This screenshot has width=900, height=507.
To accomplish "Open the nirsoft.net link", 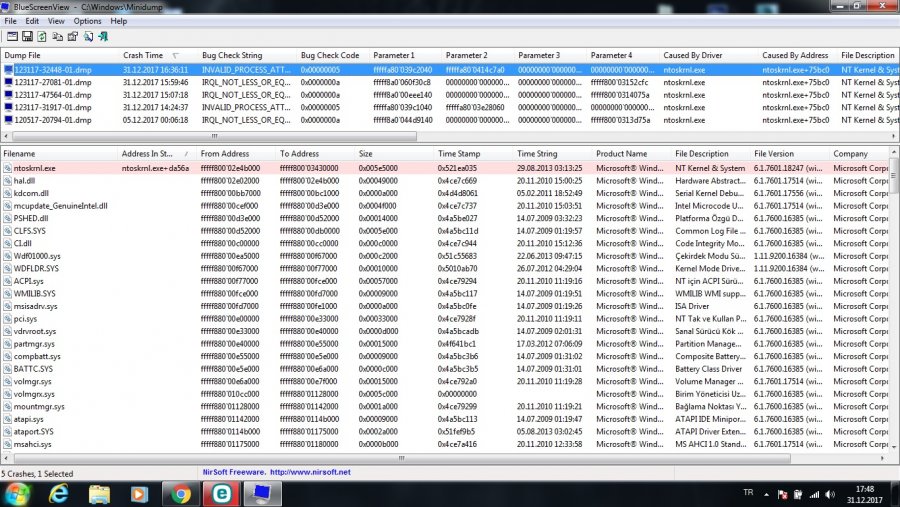I will [310, 472].
